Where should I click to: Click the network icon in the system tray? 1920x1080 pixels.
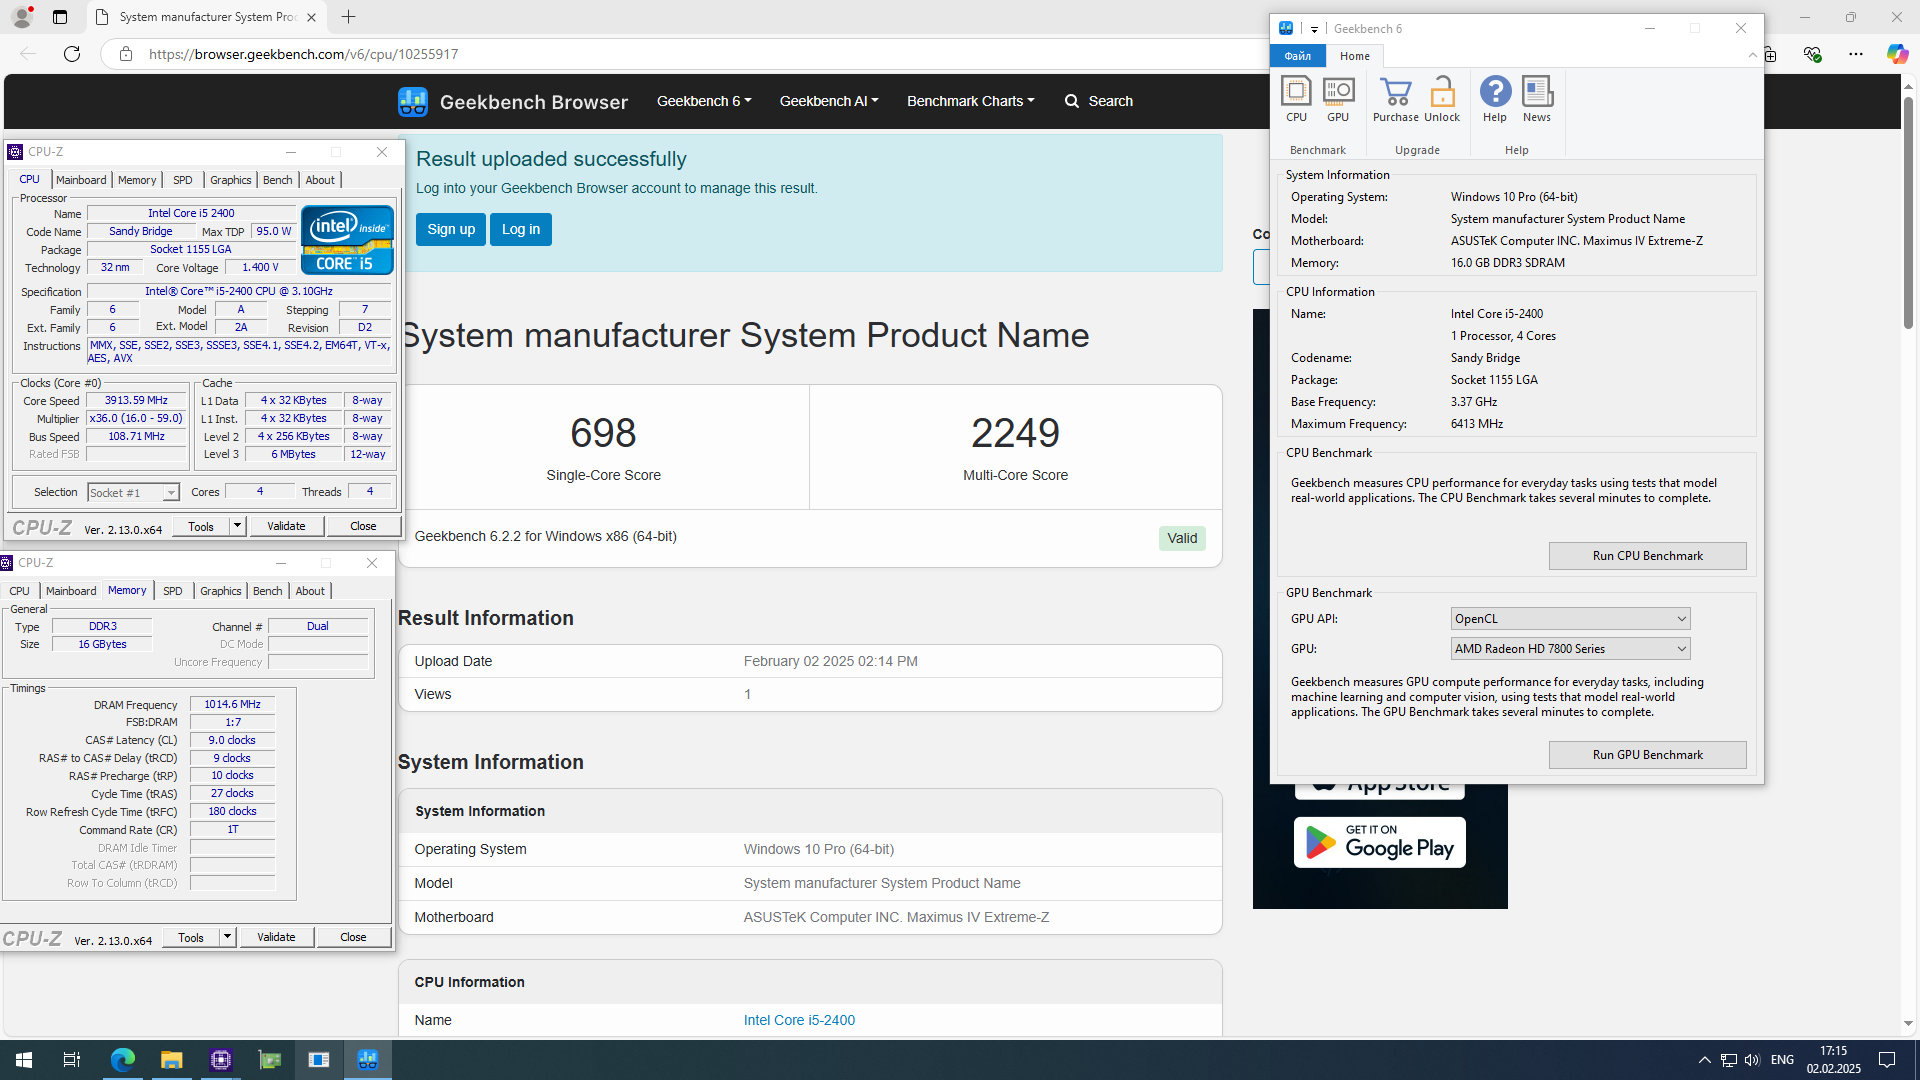1728,1060
